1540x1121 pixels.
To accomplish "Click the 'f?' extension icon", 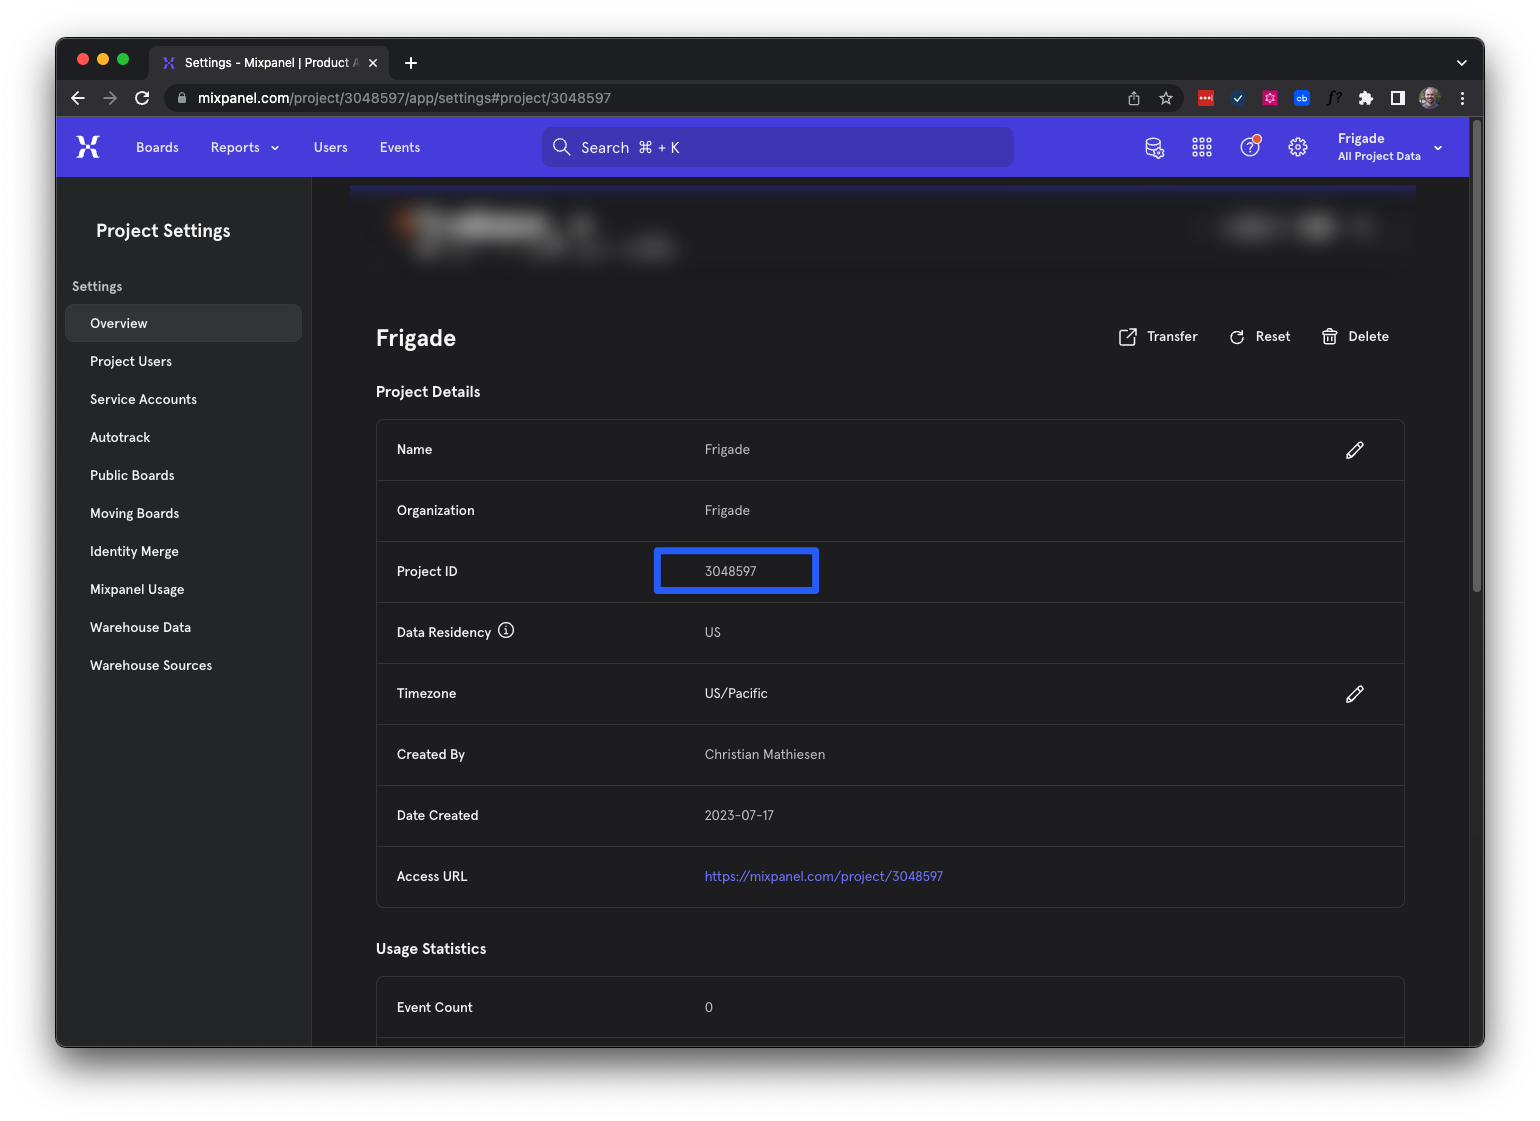I will point(1334,98).
